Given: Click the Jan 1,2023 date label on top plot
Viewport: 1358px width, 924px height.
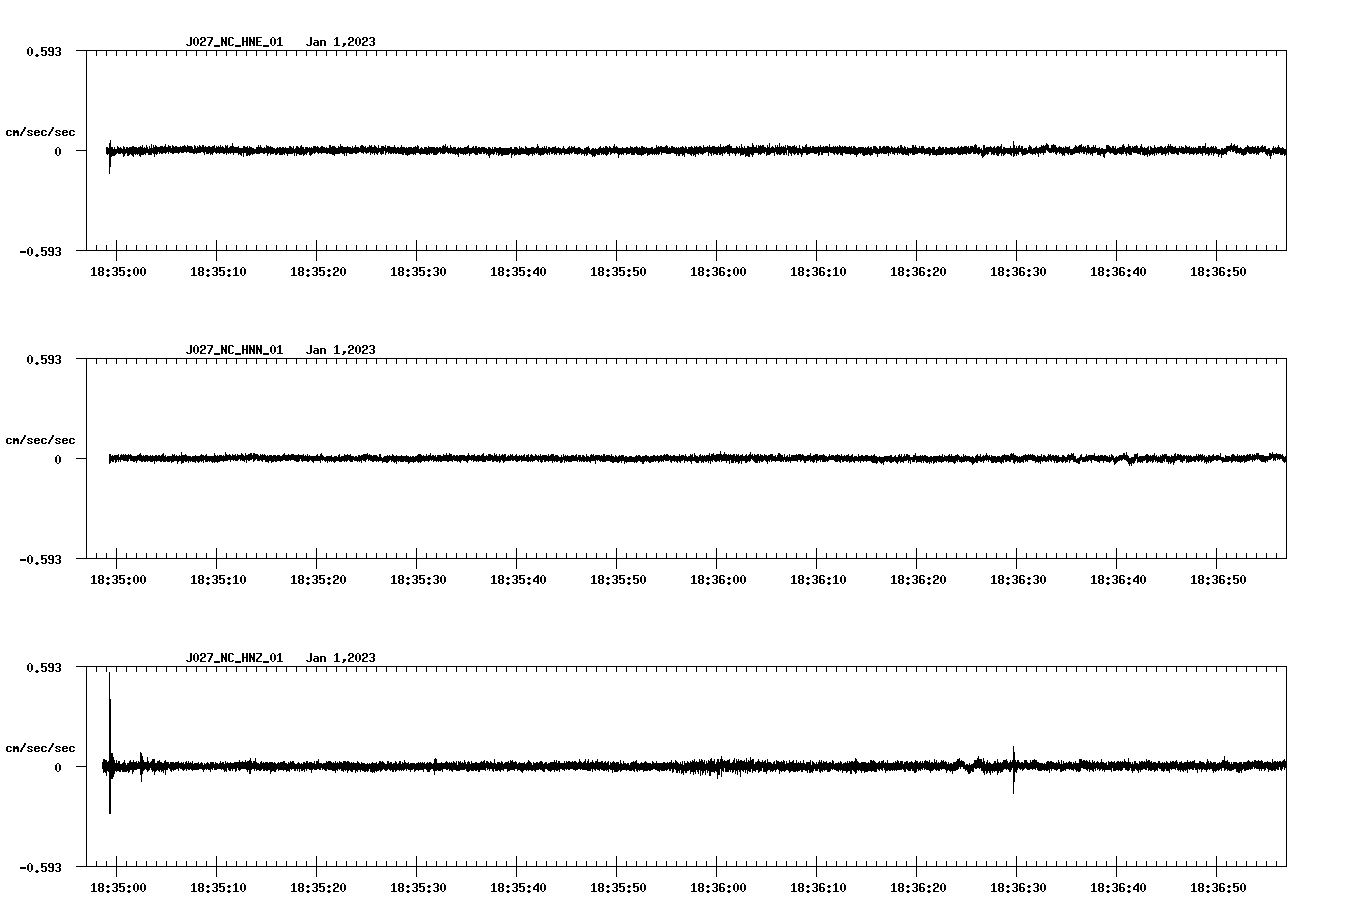Looking at the screenshot, I should pos(342,43).
